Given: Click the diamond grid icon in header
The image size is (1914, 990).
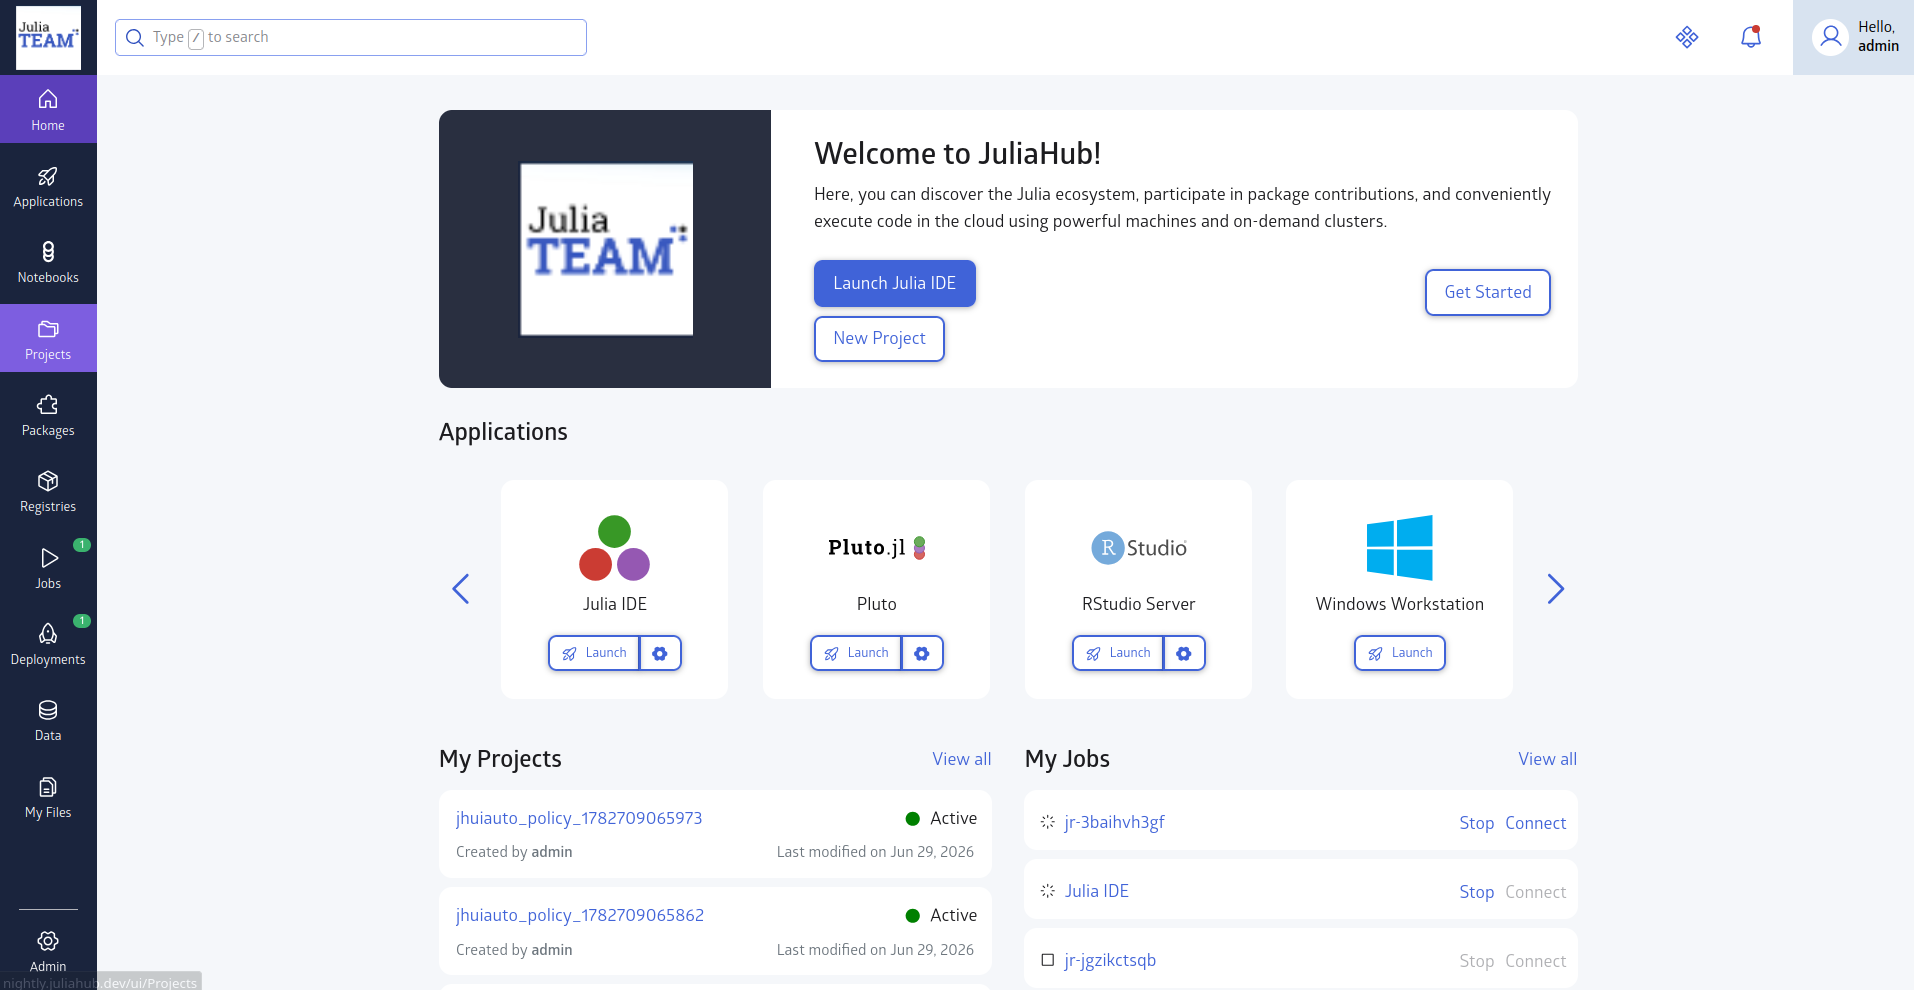Looking at the screenshot, I should click(1687, 37).
